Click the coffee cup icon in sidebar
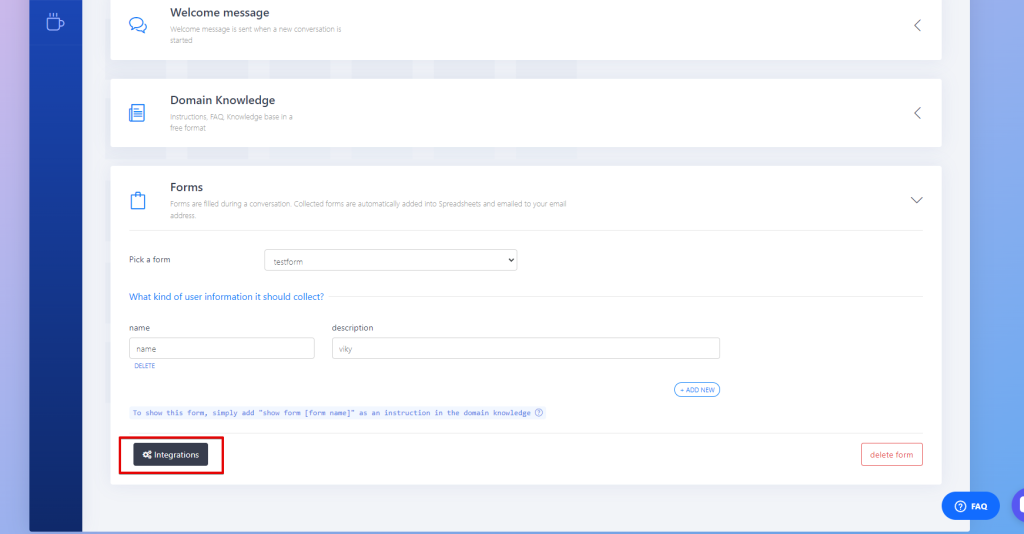 click(55, 22)
